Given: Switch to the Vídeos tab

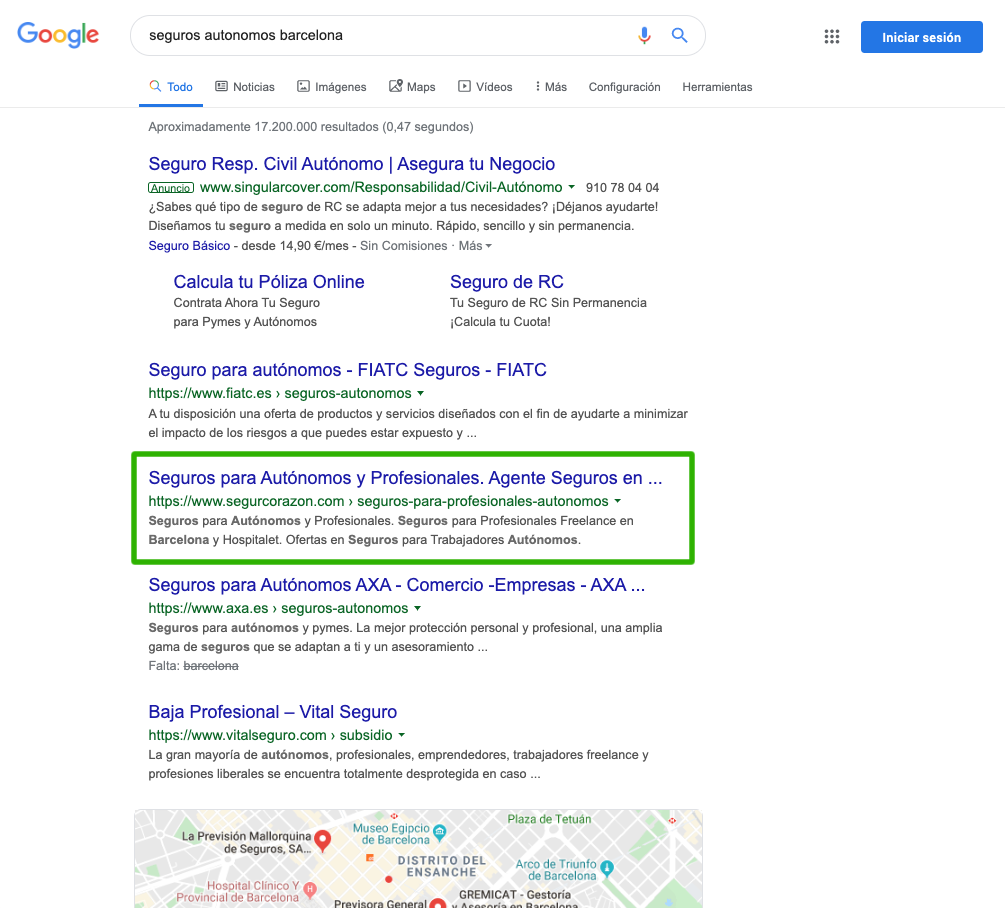Looking at the screenshot, I should click(x=485, y=87).
